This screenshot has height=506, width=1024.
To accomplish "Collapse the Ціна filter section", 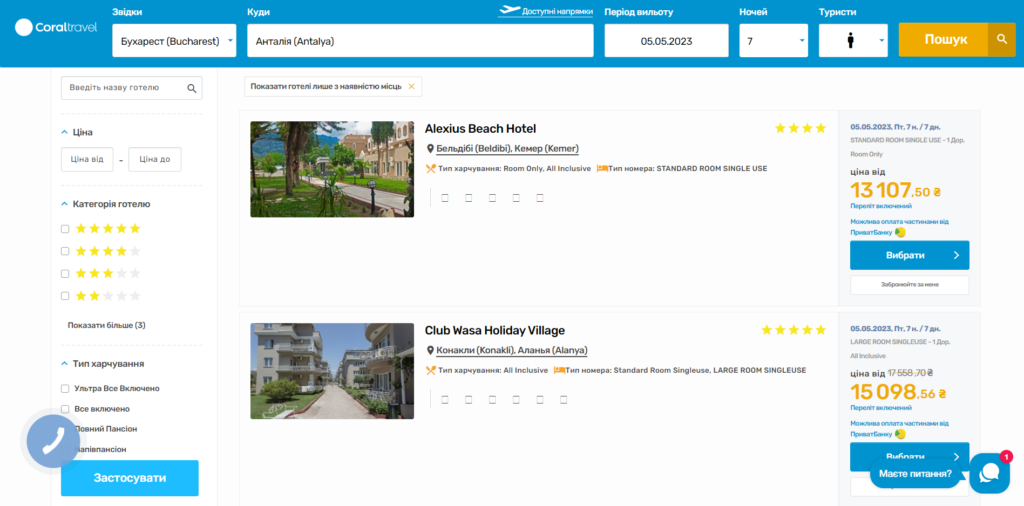I will (x=77, y=133).
